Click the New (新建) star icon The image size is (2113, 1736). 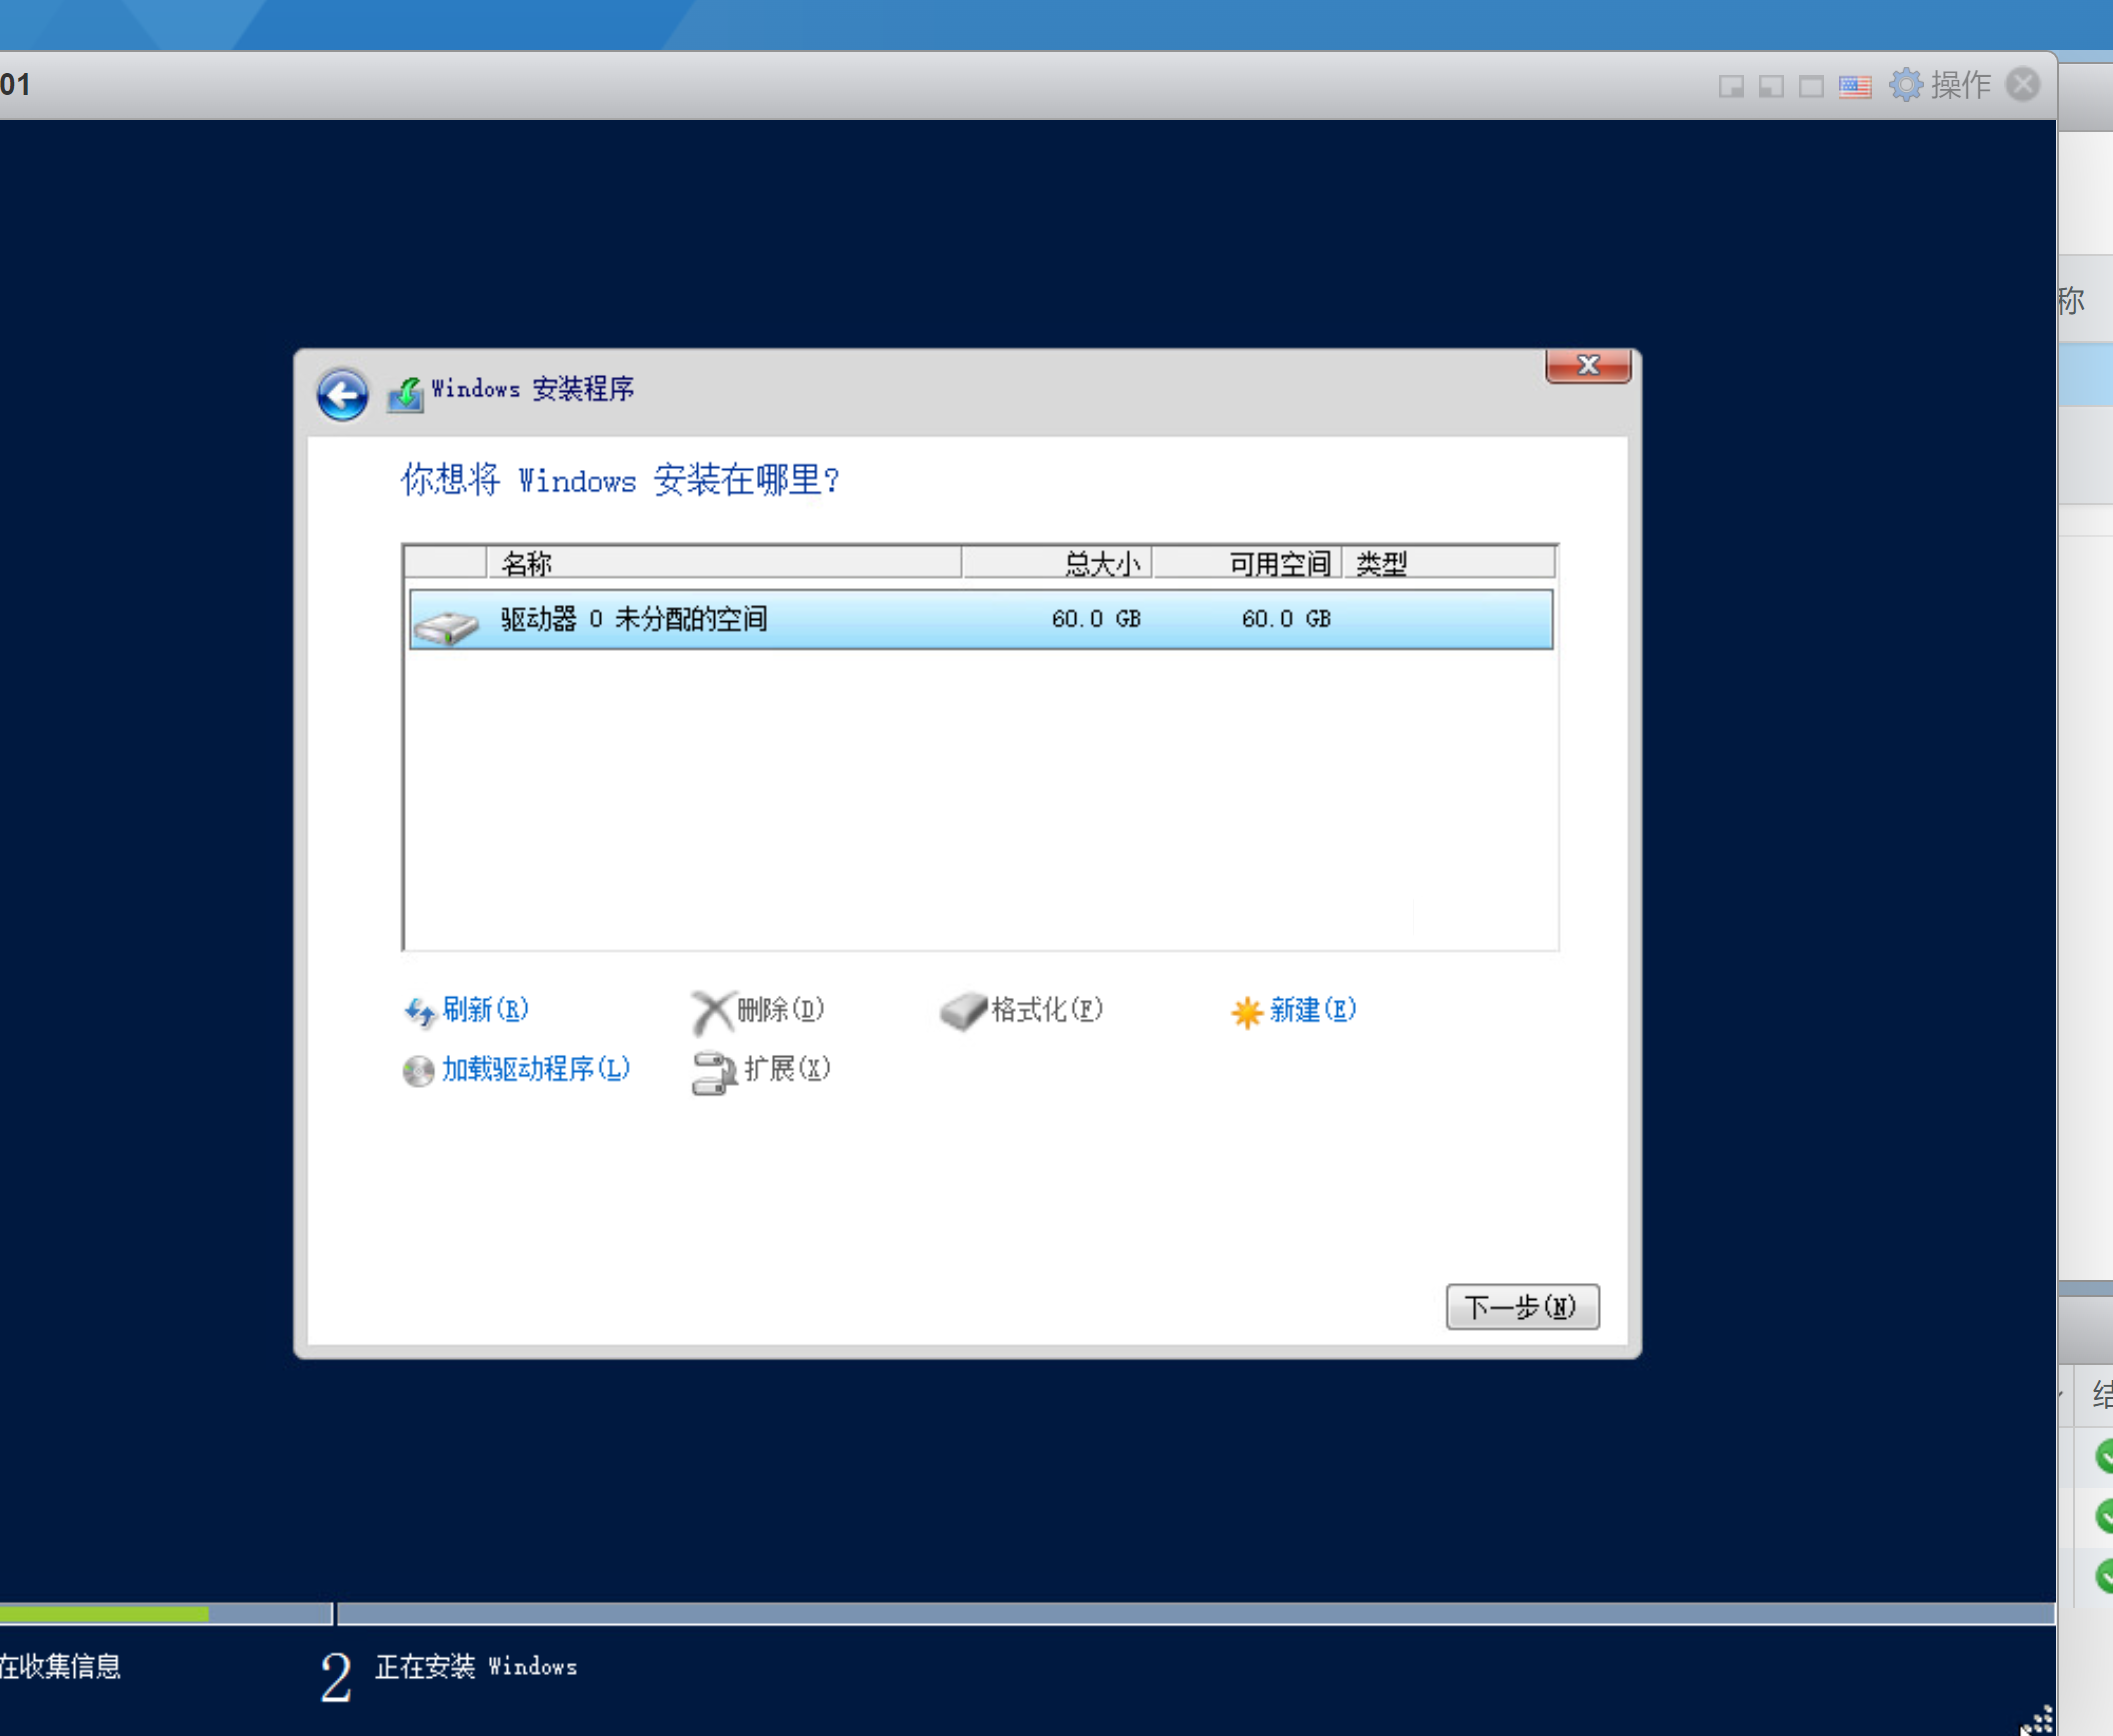[x=1246, y=1012]
